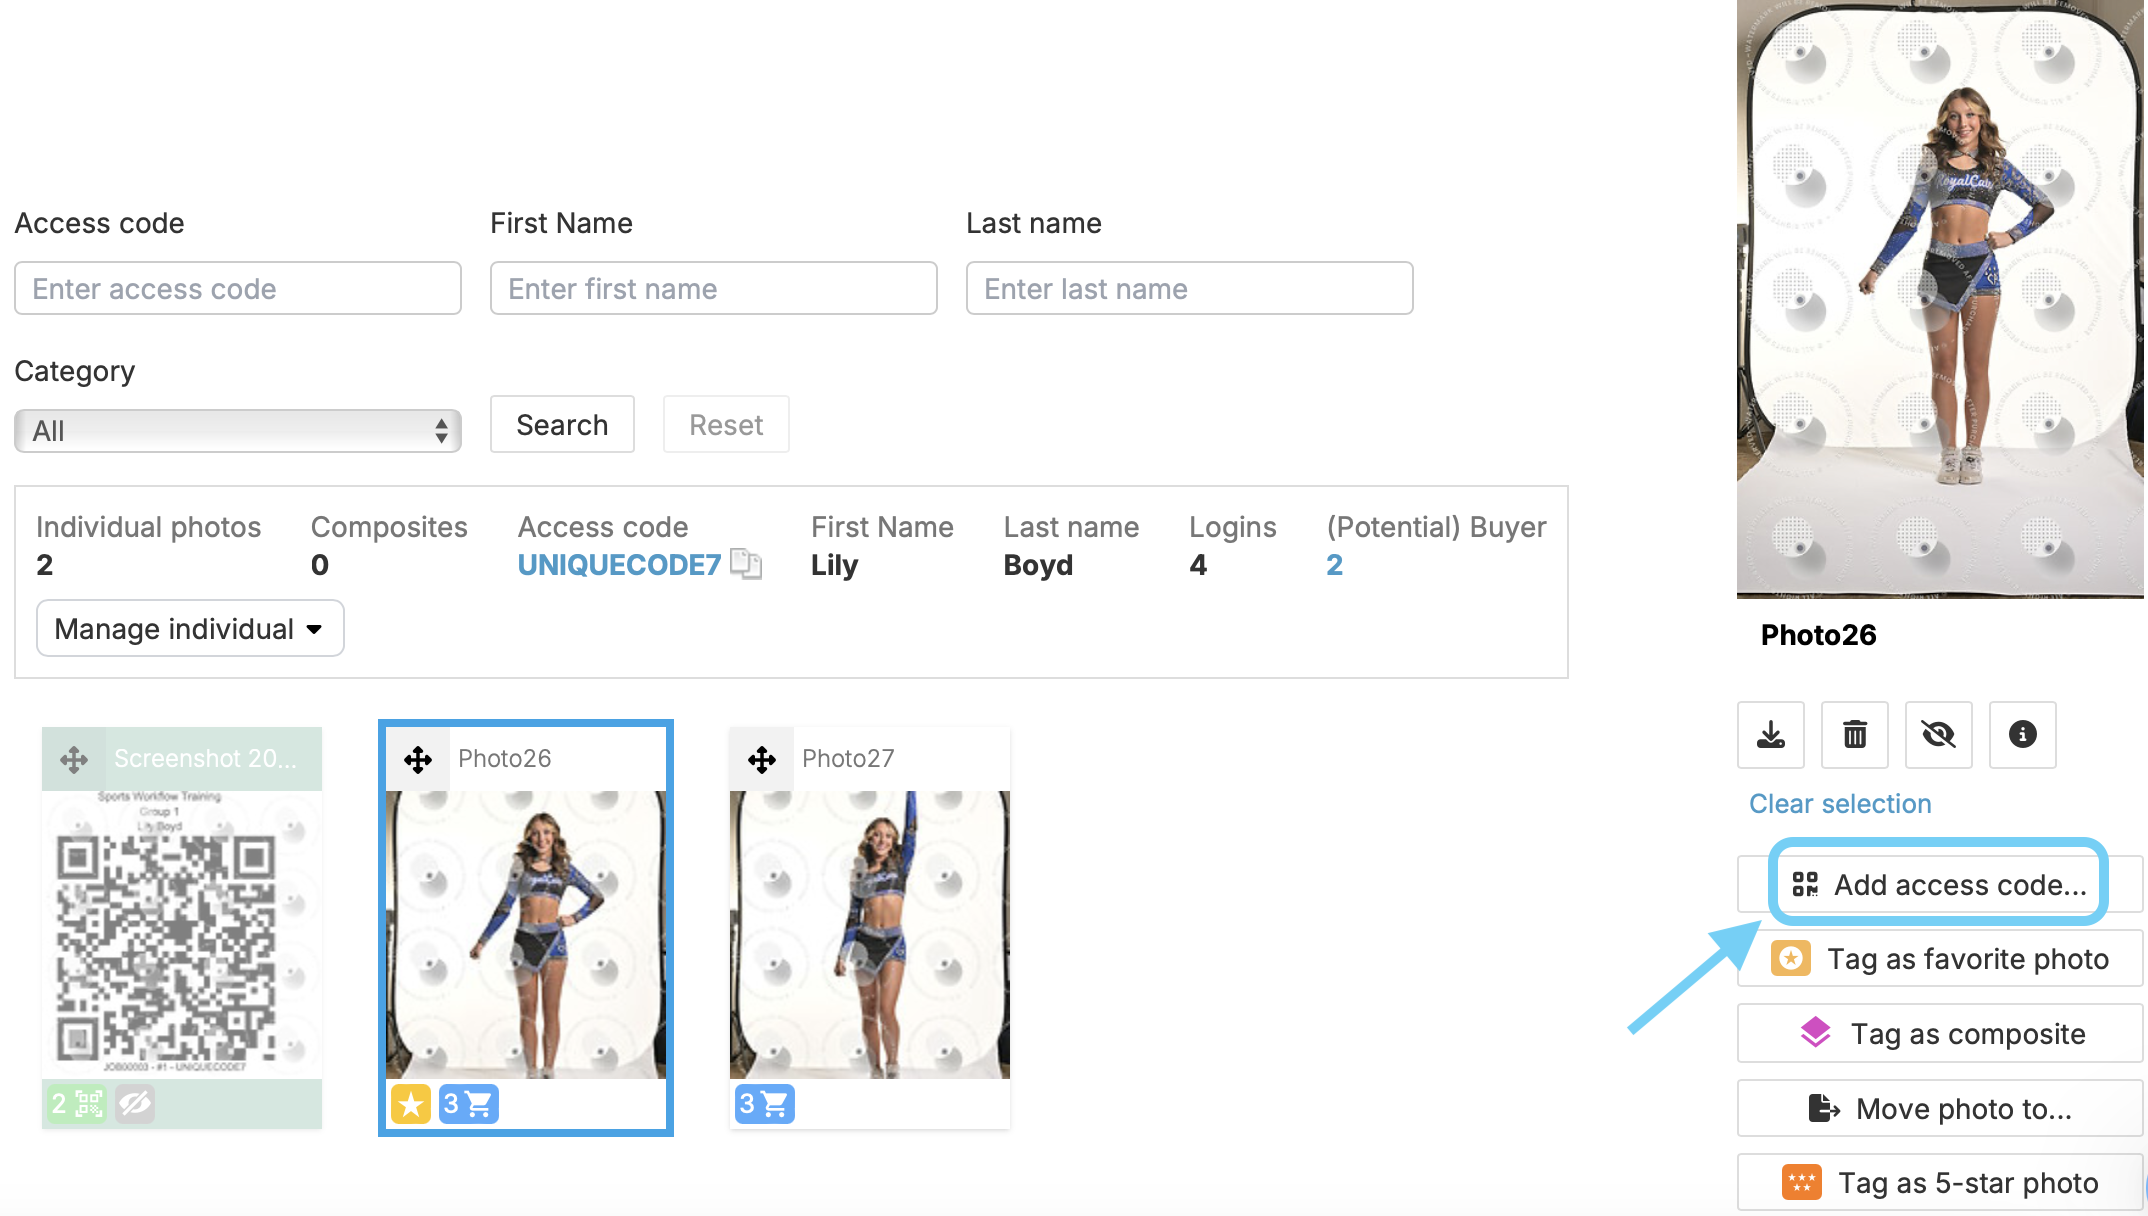
Task: Click the trash delete photo icon
Action: point(1855,735)
